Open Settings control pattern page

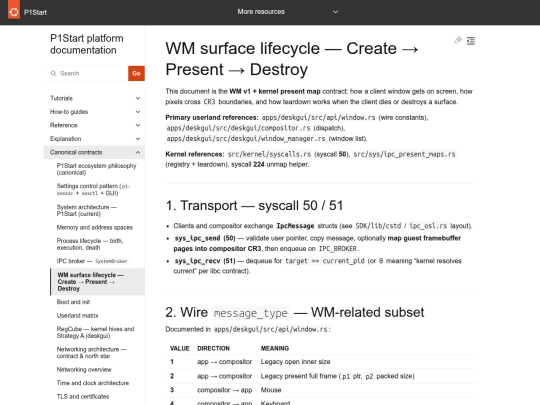point(93,189)
